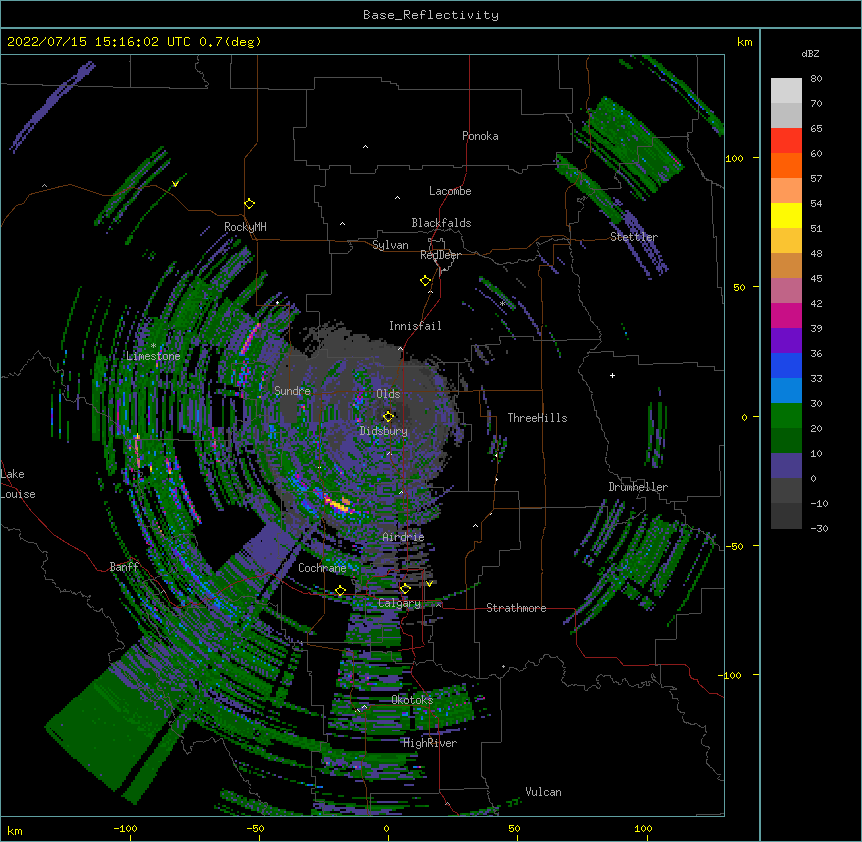Click the Vulcan label
Image resolution: width=862 pixels, height=842 pixels.
click(x=543, y=792)
